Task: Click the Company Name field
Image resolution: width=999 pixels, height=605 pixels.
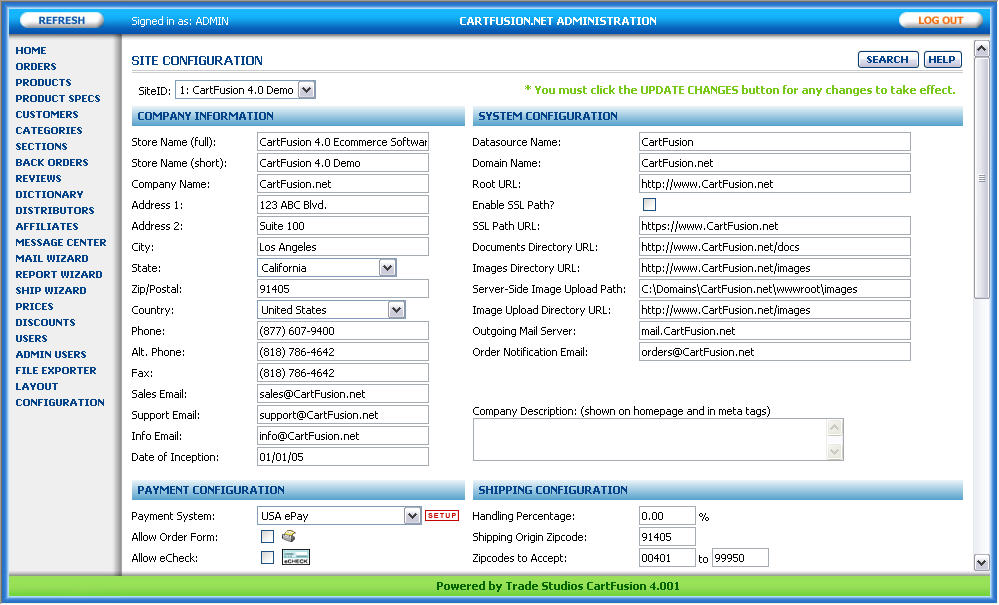Action: (343, 183)
